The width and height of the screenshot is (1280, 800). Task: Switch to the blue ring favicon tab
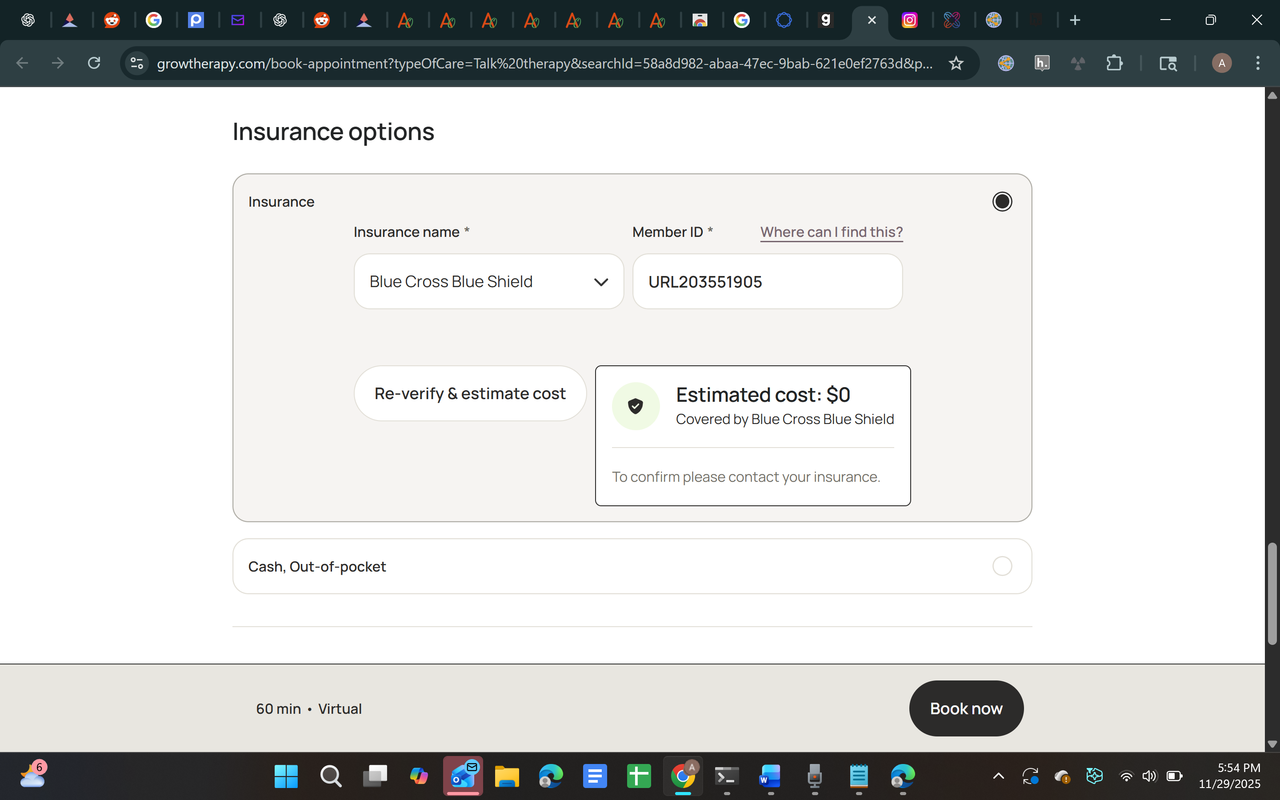pyautogui.click(x=784, y=20)
